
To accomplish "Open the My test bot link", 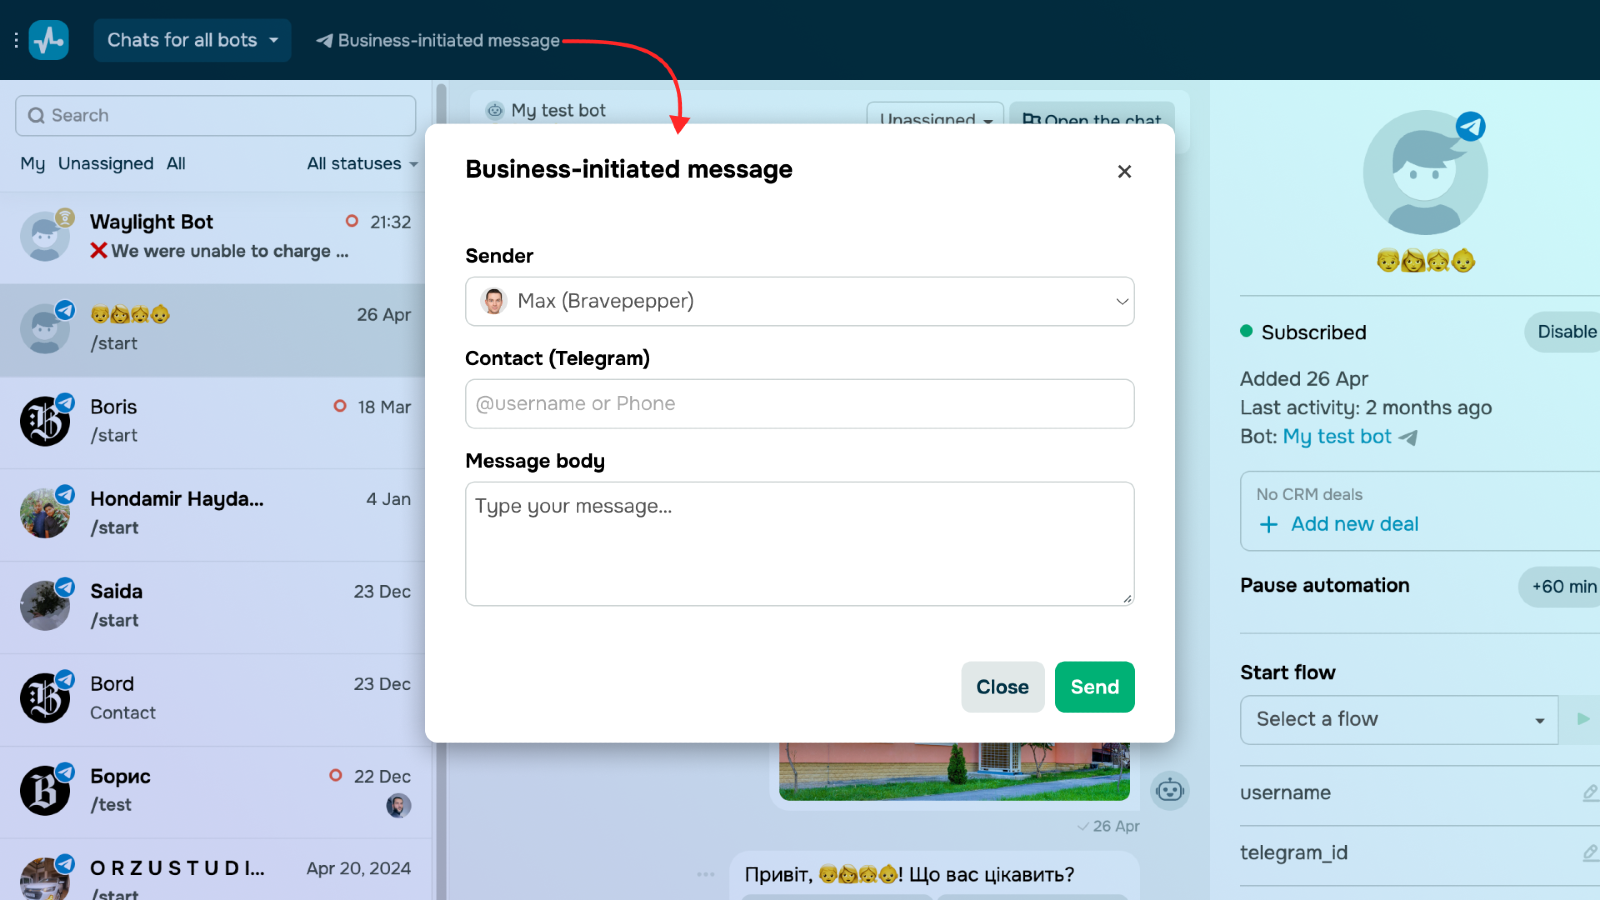I will click(1337, 437).
